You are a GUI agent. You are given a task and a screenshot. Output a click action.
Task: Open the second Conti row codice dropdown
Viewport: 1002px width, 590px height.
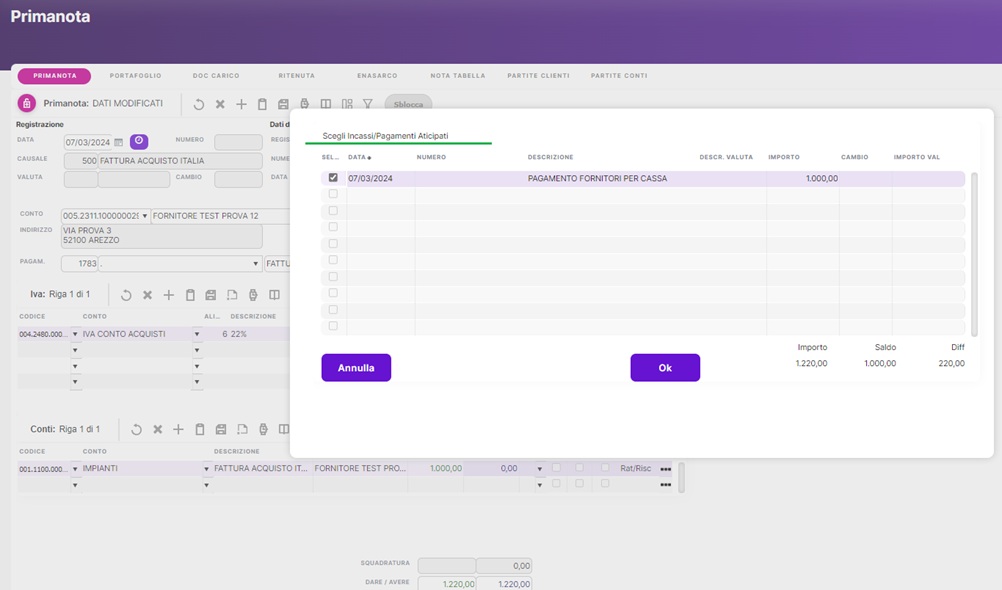pyautogui.click(x=75, y=485)
